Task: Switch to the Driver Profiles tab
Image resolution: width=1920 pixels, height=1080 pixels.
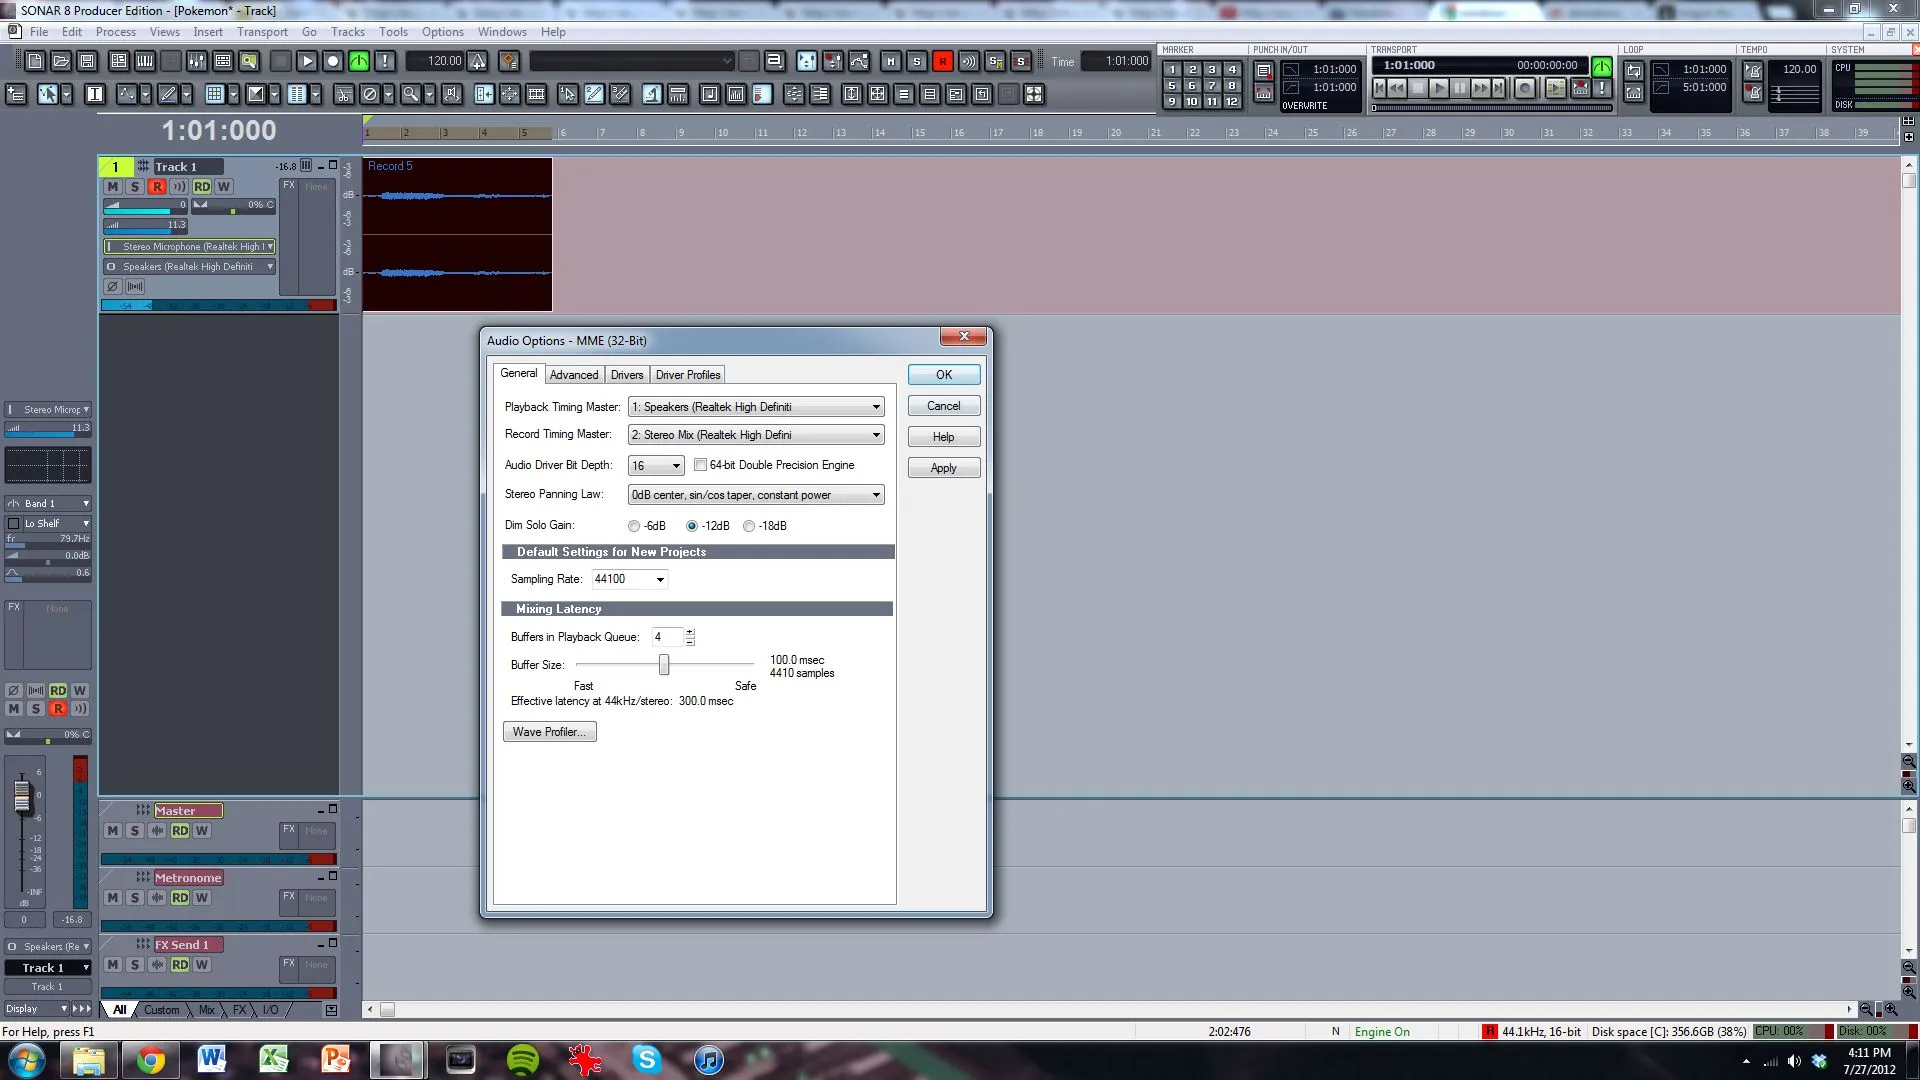Action: coord(688,375)
